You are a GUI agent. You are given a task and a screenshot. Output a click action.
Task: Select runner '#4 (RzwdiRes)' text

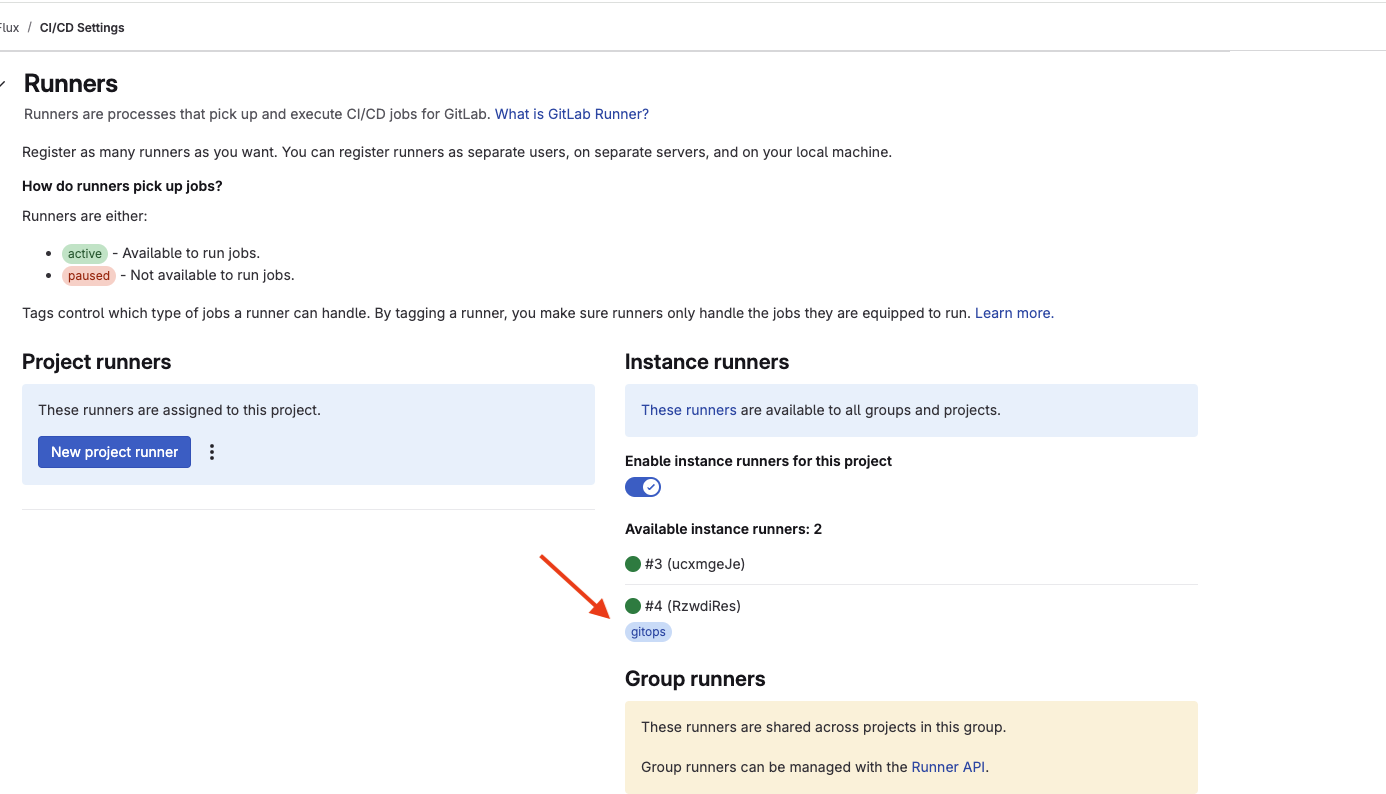click(x=693, y=606)
